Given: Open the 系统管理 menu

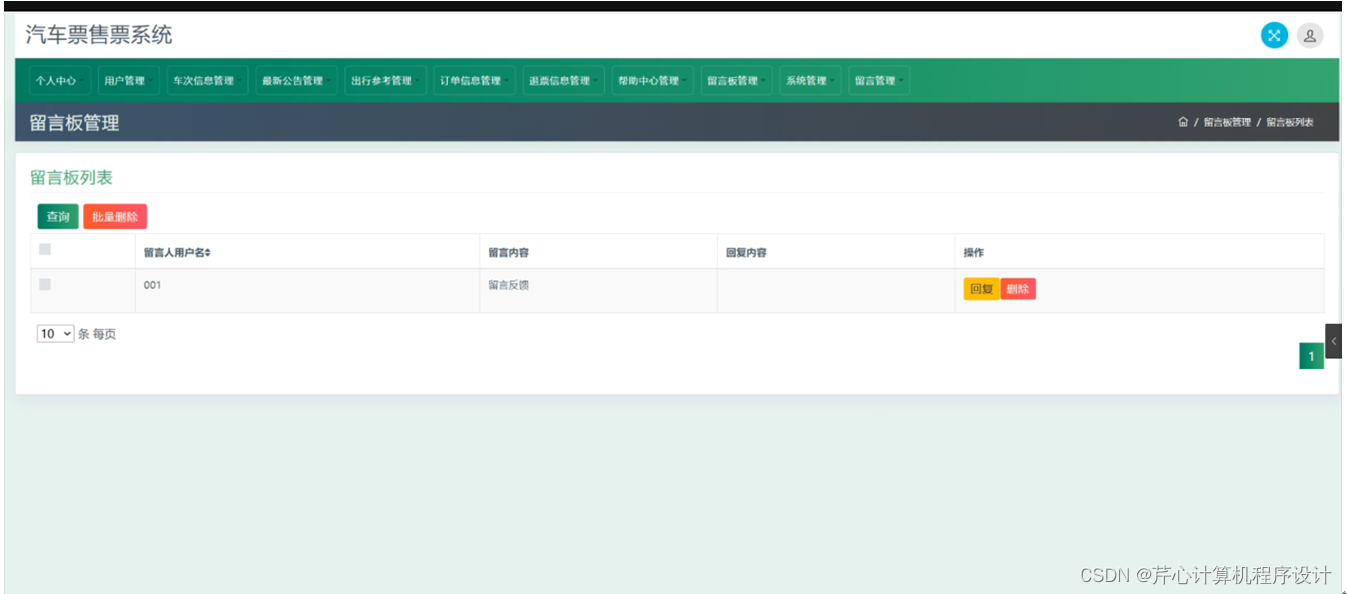Looking at the screenshot, I should click(810, 81).
